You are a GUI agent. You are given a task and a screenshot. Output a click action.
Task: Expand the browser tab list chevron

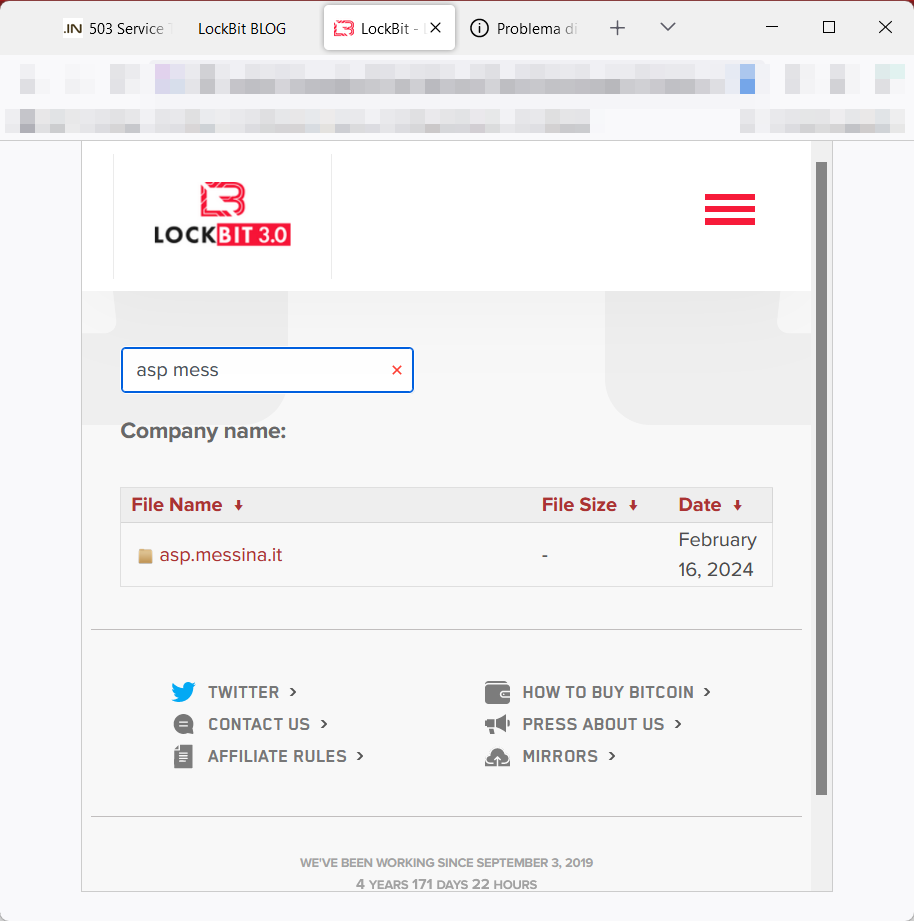pyautogui.click(x=668, y=28)
